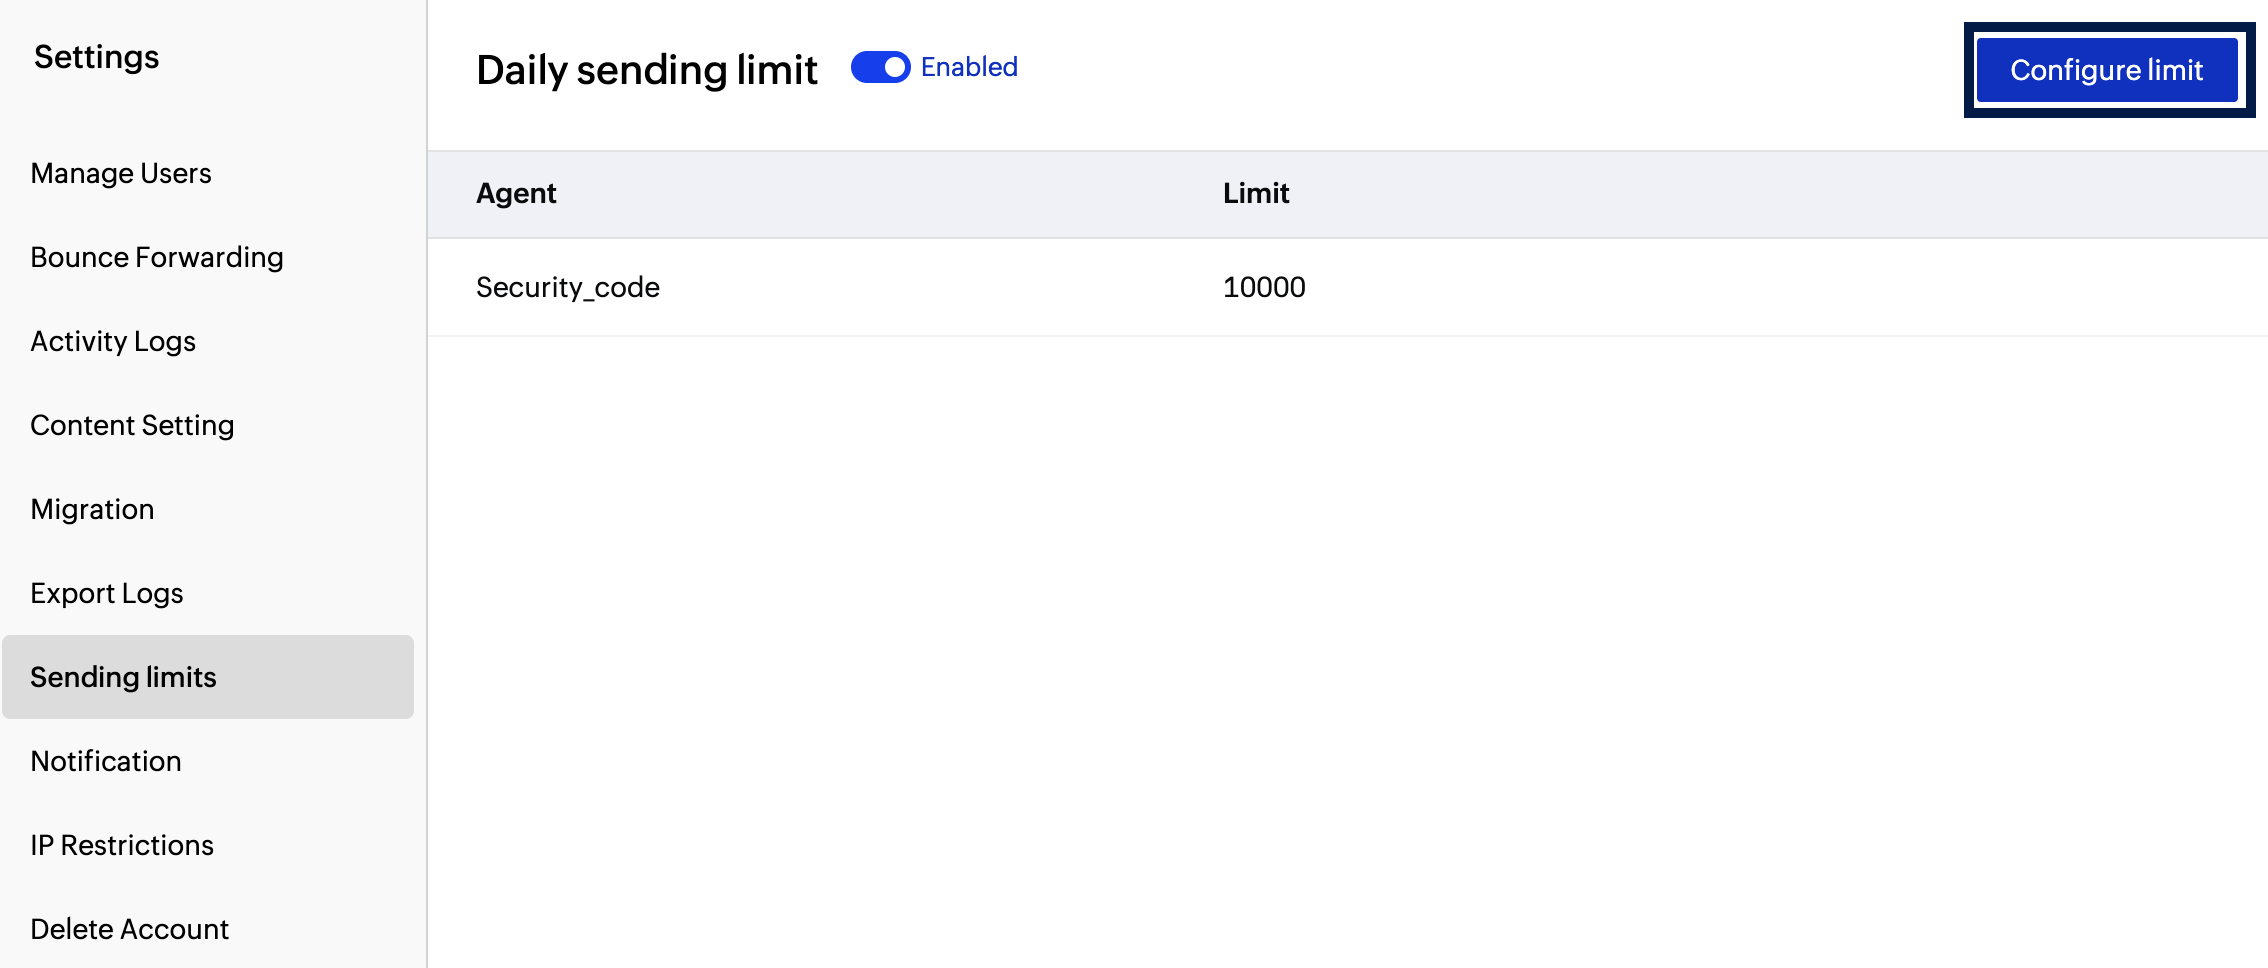Open the Content Setting page
This screenshot has height=968, width=2268.
(131, 425)
